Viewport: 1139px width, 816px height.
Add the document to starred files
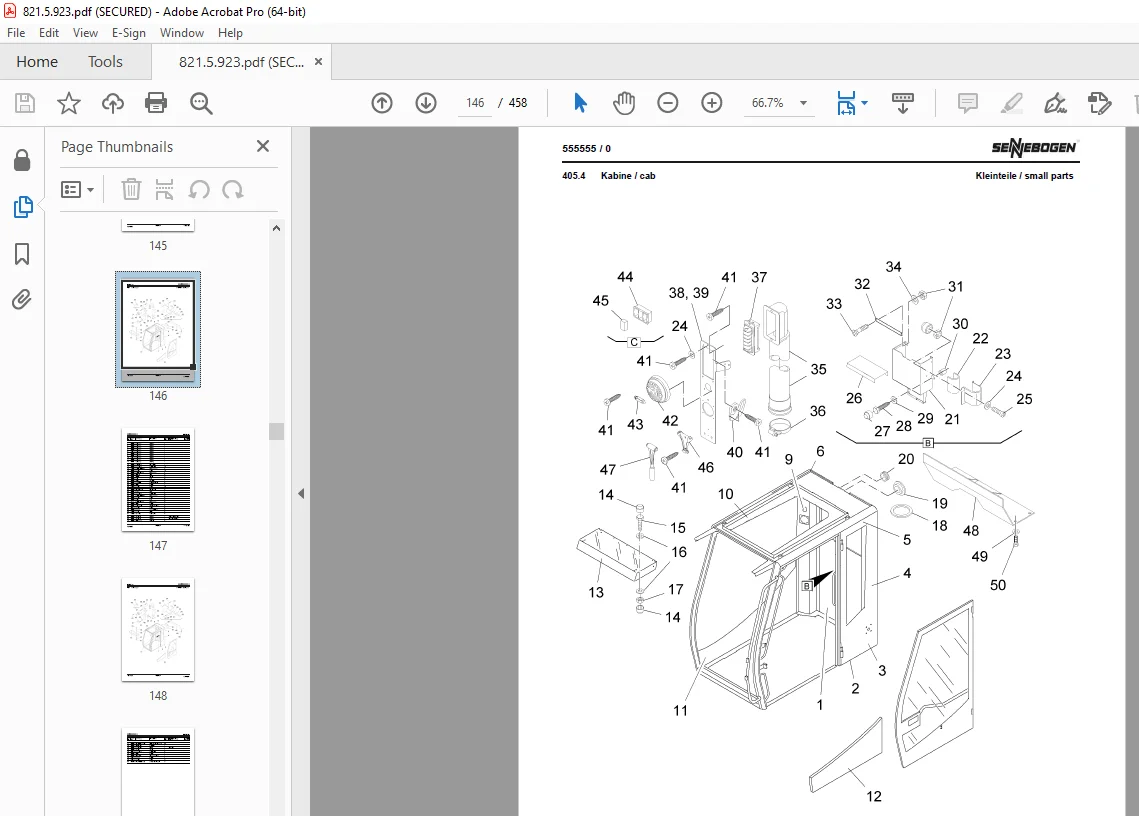[69, 103]
